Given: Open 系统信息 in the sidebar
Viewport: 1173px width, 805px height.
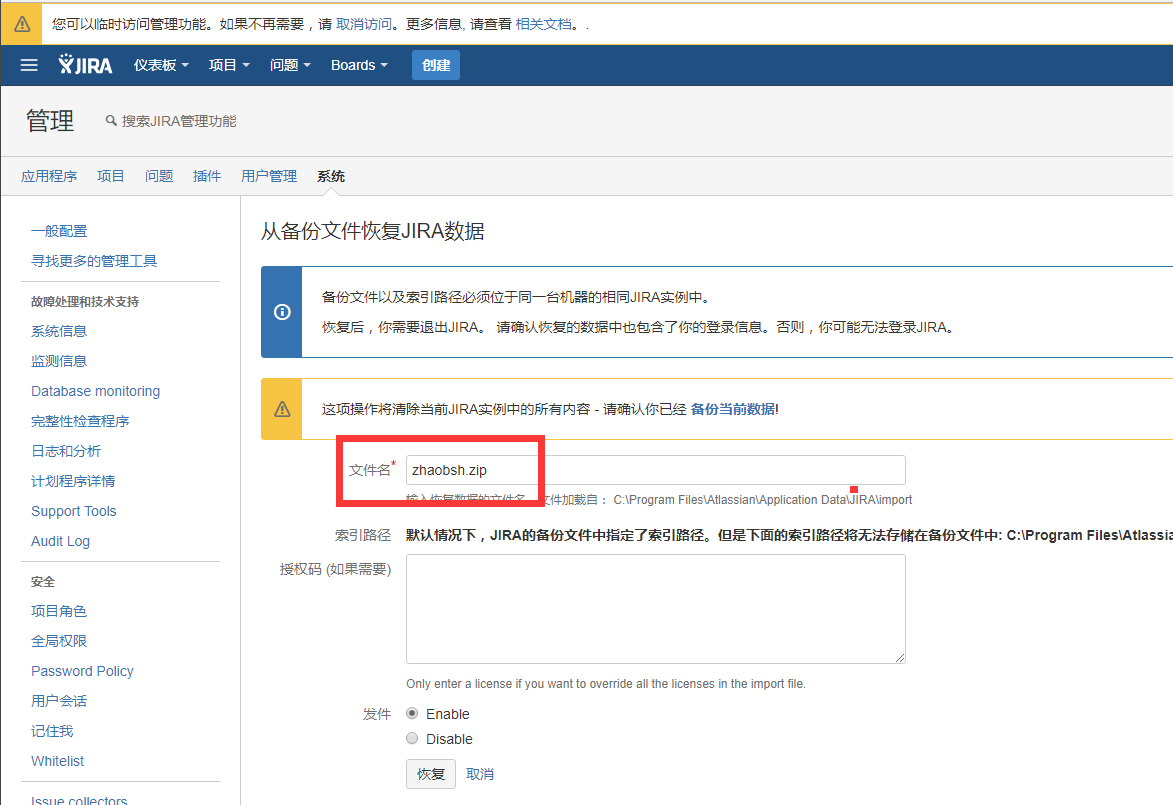Looking at the screenshot, I should pos(59,331).
